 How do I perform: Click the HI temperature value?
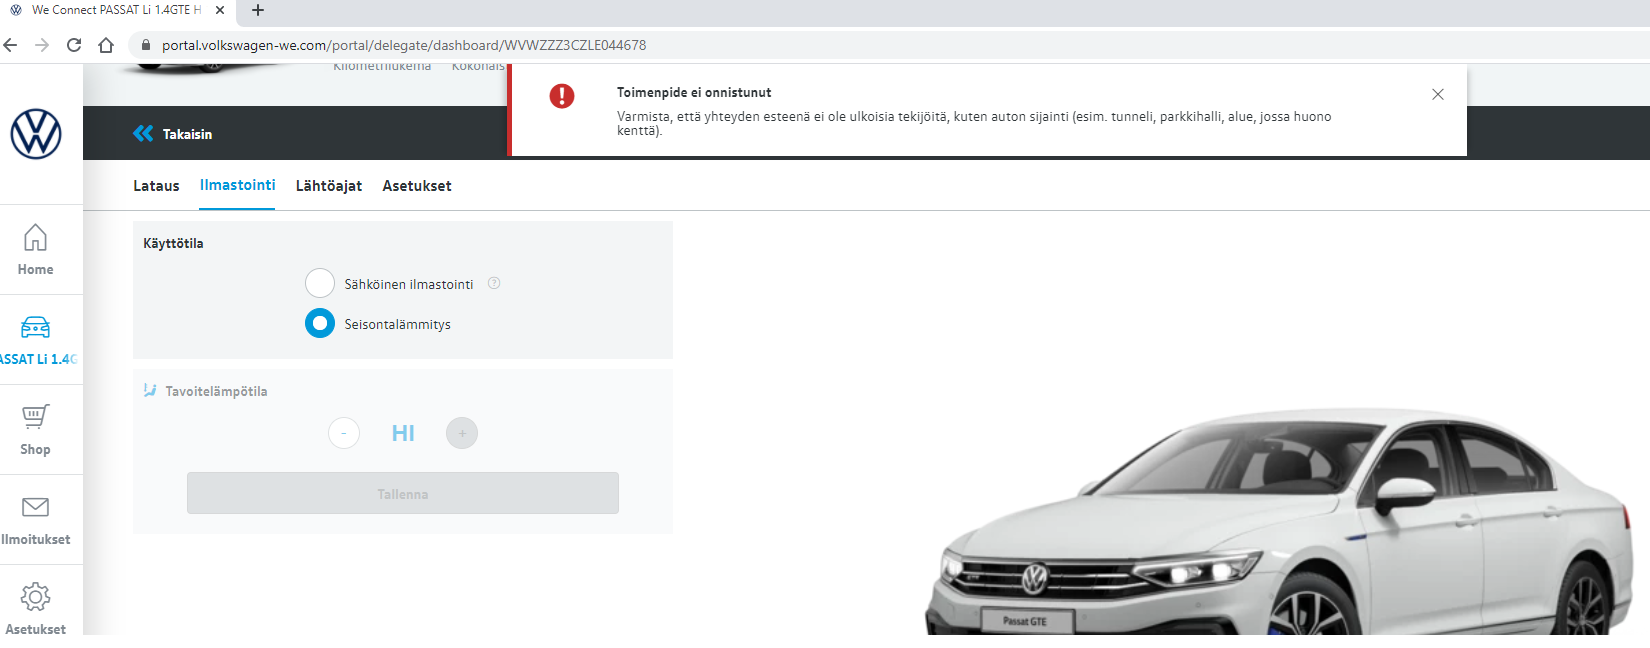(x=403, y=433)
